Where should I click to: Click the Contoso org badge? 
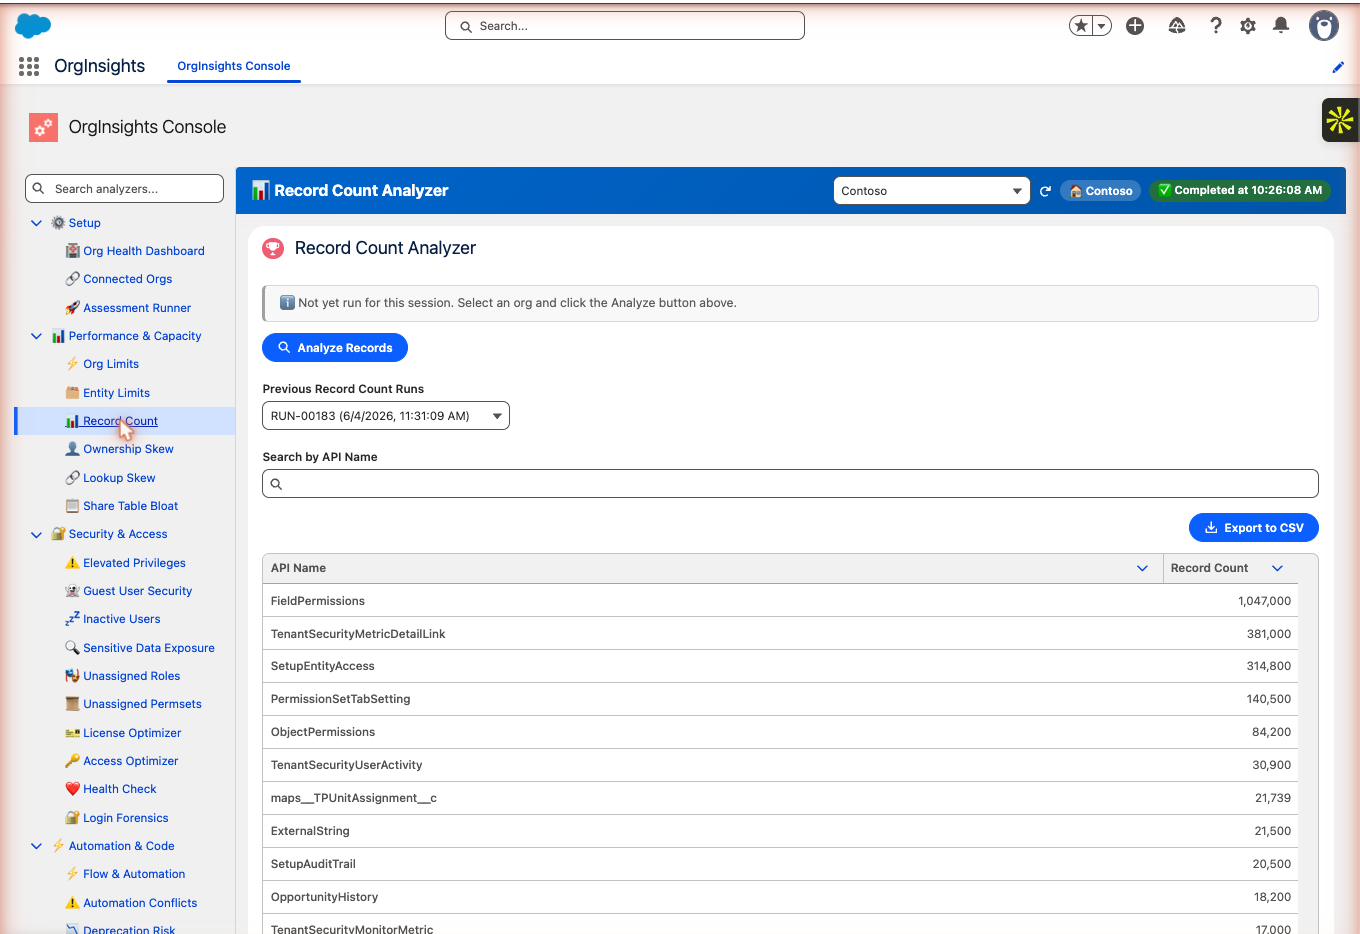point(1101,191)
